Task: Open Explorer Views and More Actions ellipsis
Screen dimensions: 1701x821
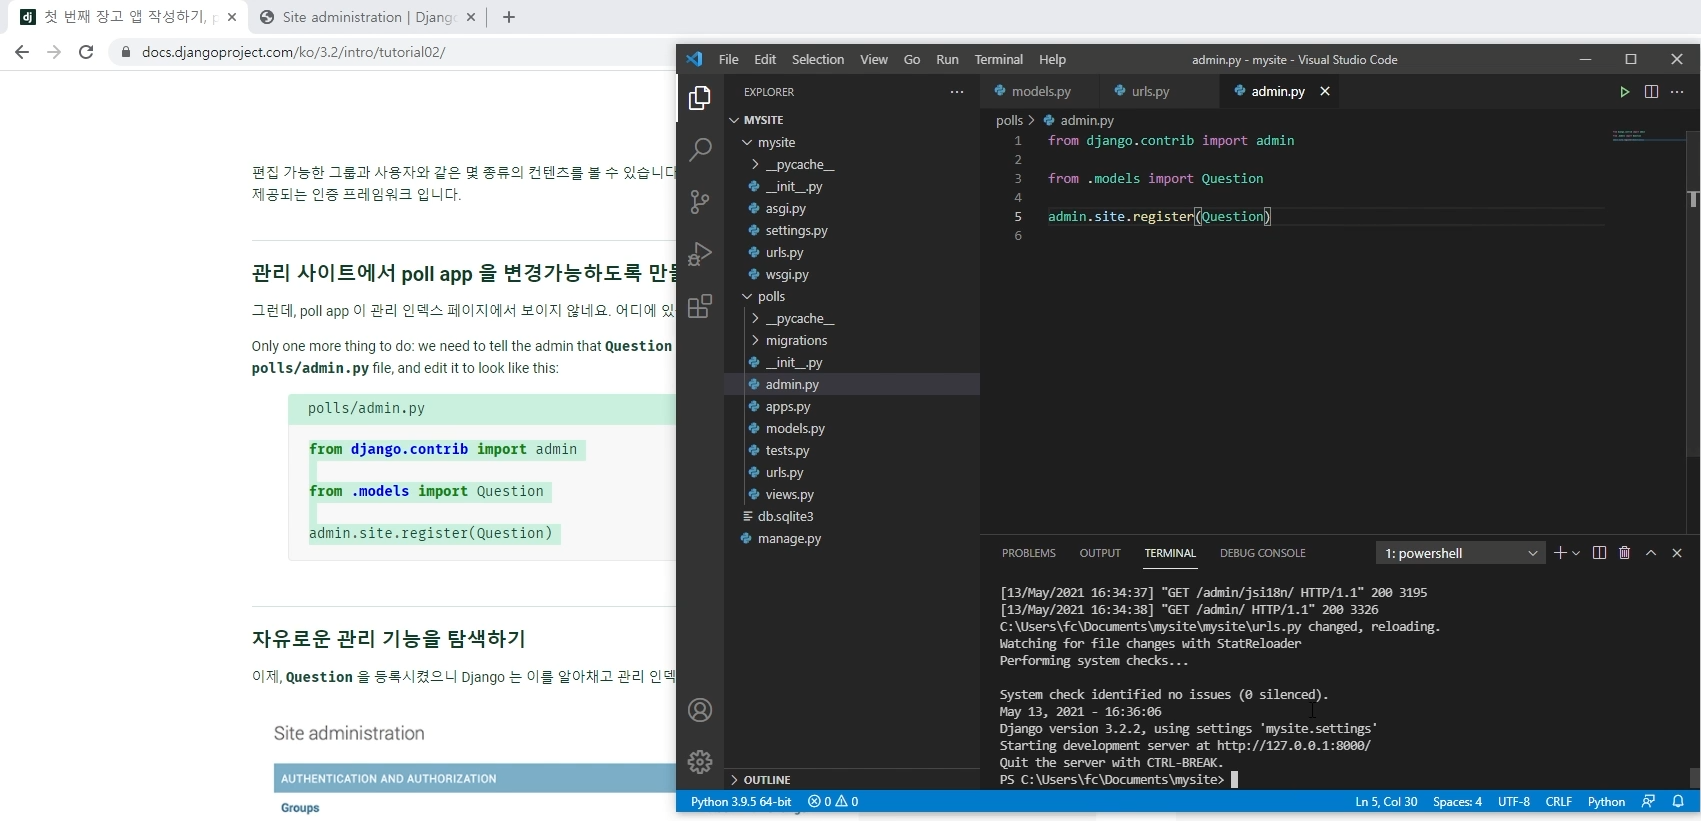Action: pyautogui.click(x=957, y=92)
